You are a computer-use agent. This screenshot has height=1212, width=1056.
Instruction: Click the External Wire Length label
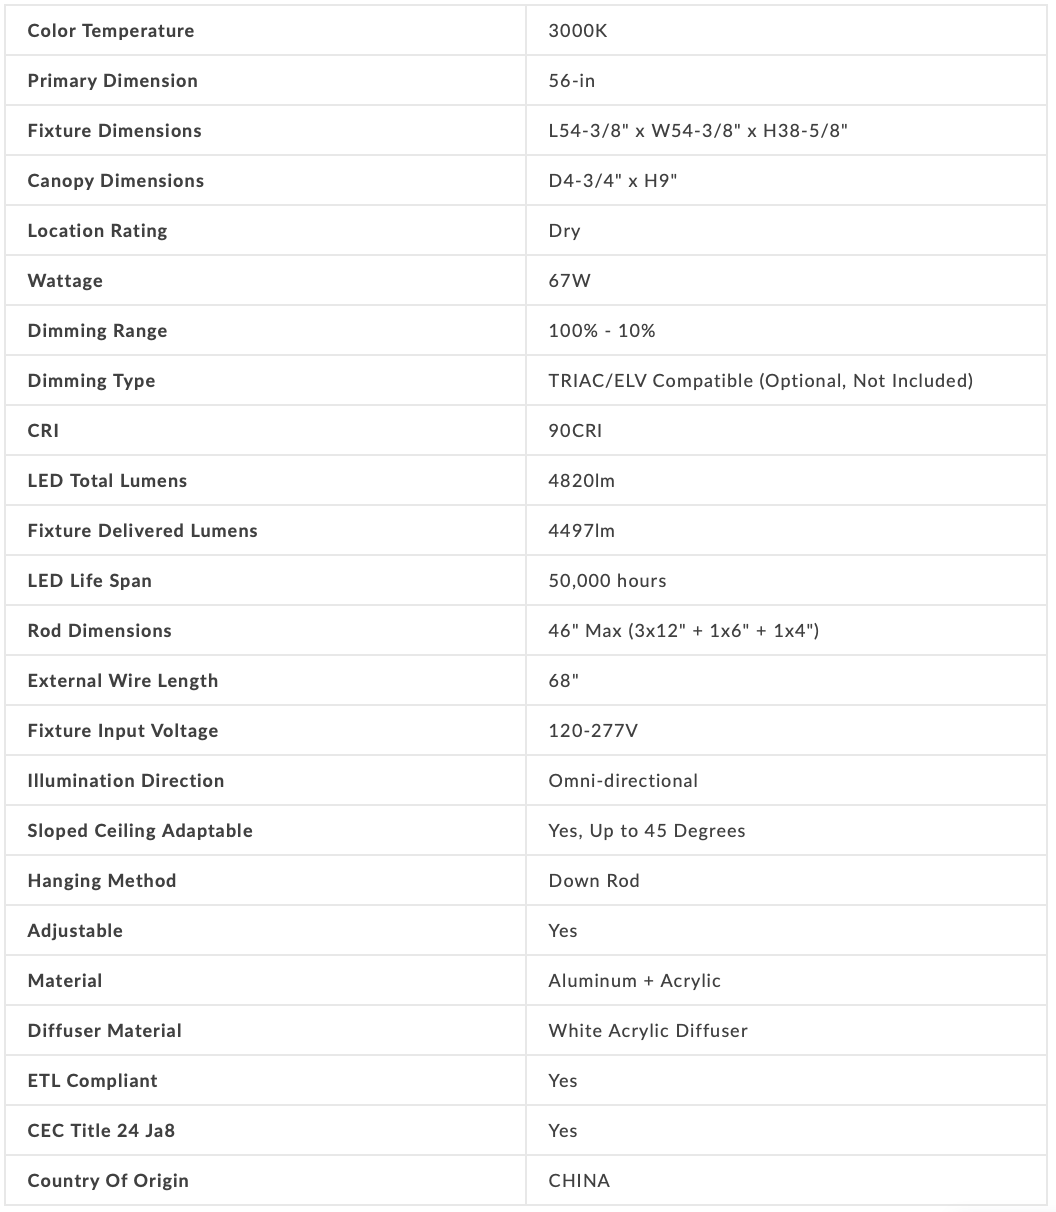(123, 681)
